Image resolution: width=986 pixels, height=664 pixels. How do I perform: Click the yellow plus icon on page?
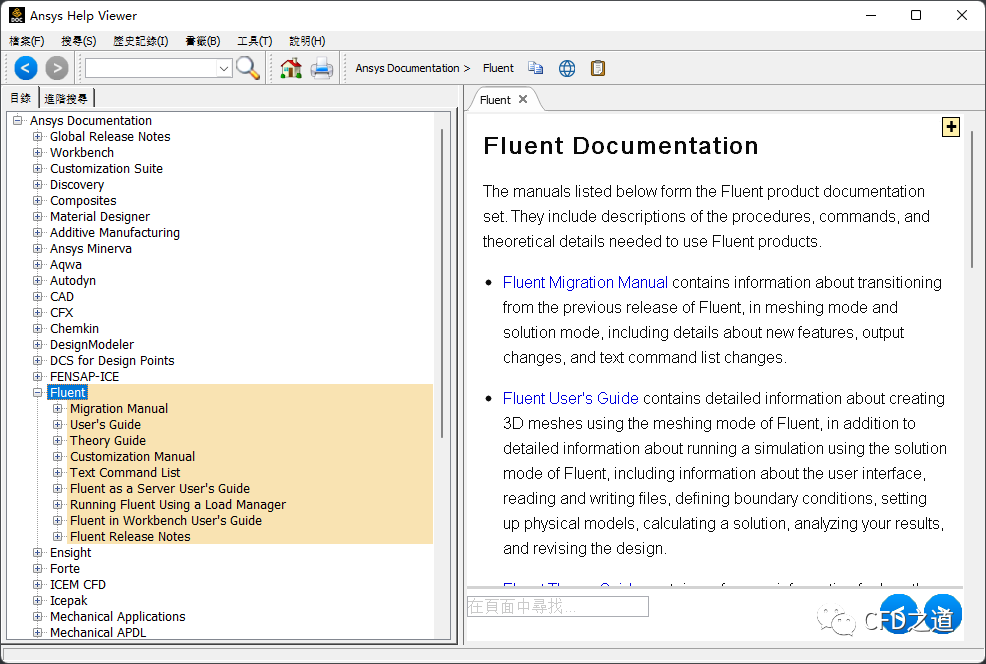tap(951, 127)
